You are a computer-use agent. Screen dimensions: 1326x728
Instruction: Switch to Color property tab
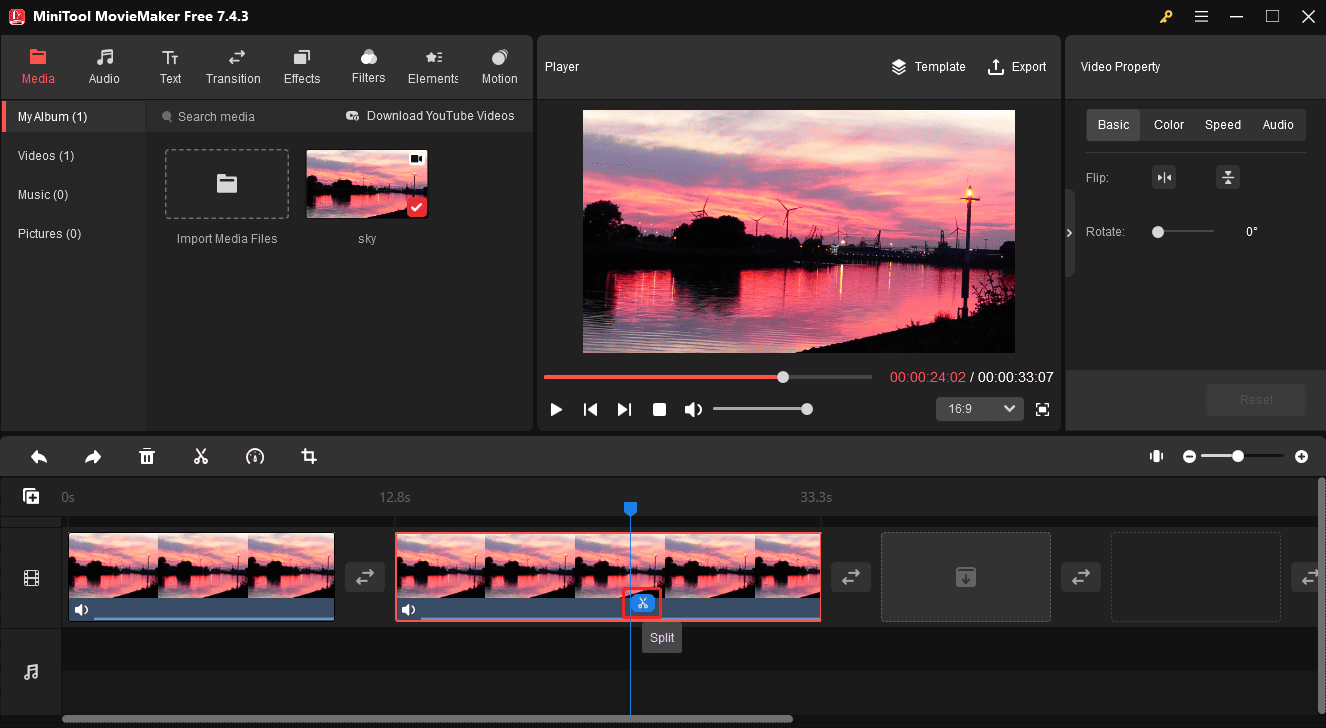[x=1169, y=125]
